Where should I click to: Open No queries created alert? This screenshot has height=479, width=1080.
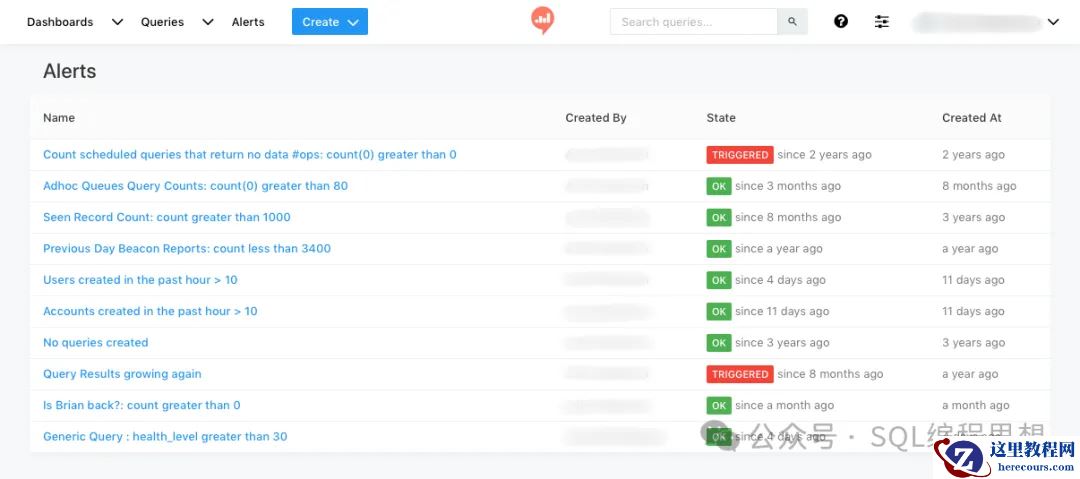96,343
